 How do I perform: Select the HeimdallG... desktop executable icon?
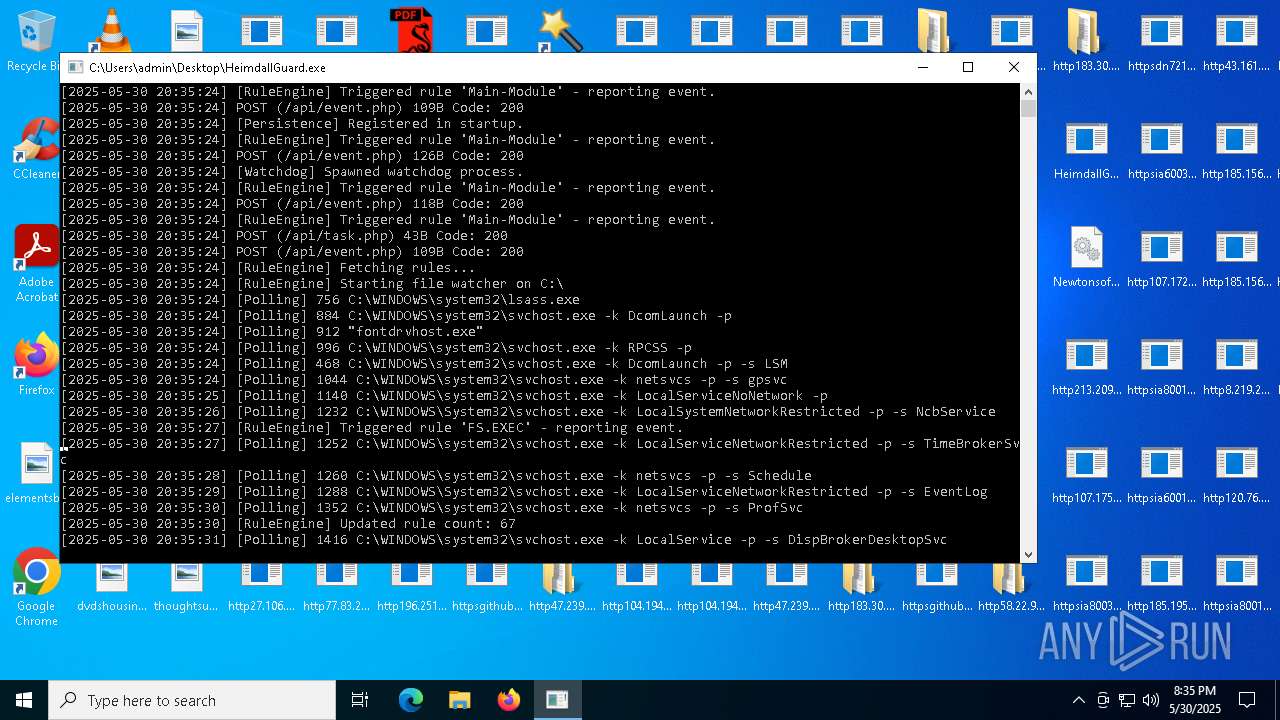tap(1086, 150)
